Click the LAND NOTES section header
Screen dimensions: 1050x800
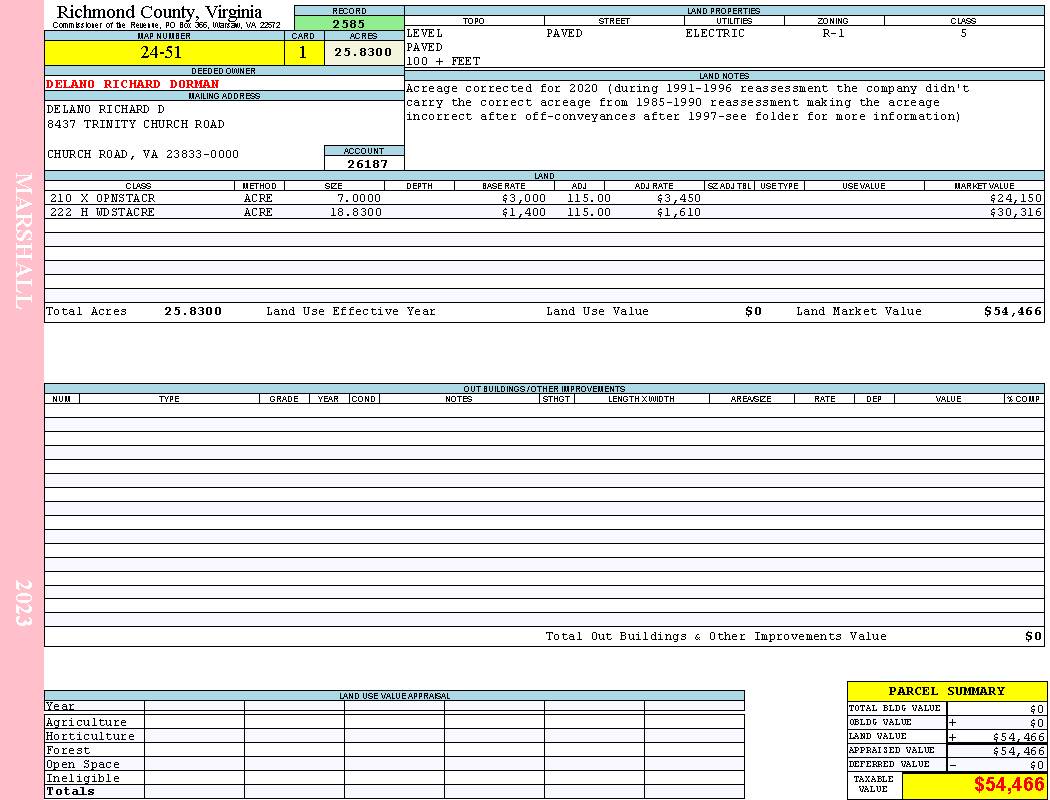(x=724, y=76)
